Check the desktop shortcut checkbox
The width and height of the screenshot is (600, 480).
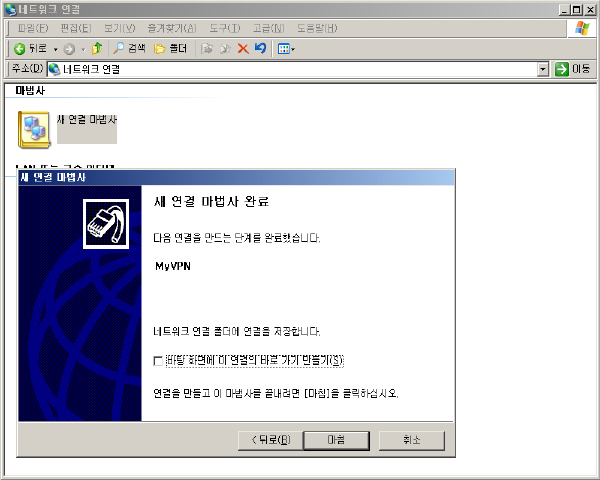(x=158, y=361)
